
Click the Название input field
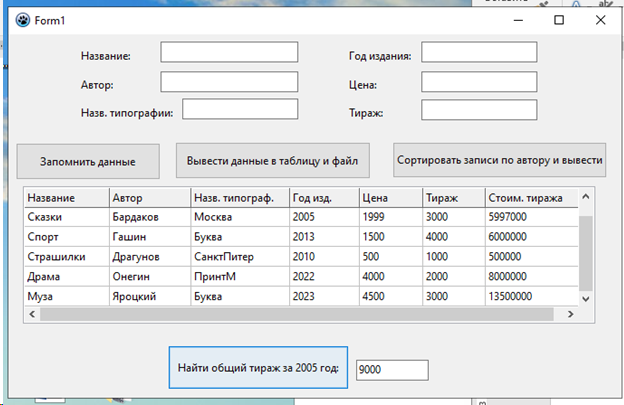(229, 53)
